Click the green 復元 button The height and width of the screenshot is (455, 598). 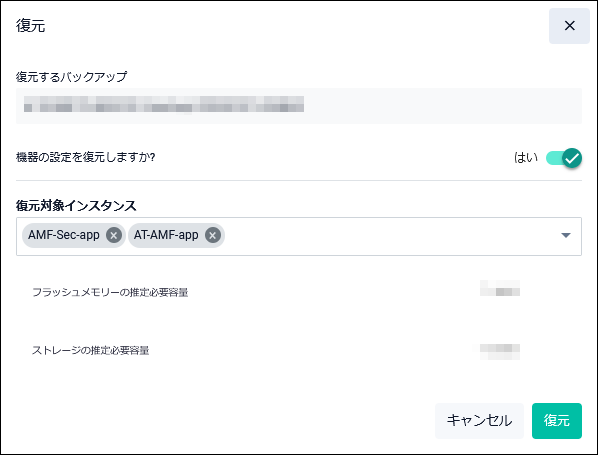(x=557, y=421)
